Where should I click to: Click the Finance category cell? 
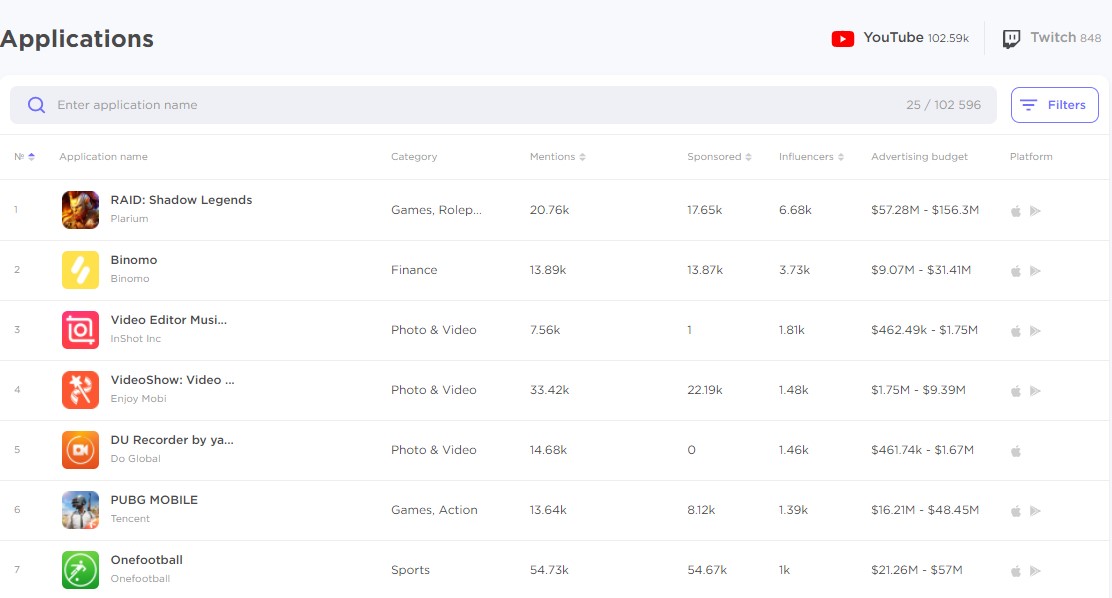click(x=414, y=270)
